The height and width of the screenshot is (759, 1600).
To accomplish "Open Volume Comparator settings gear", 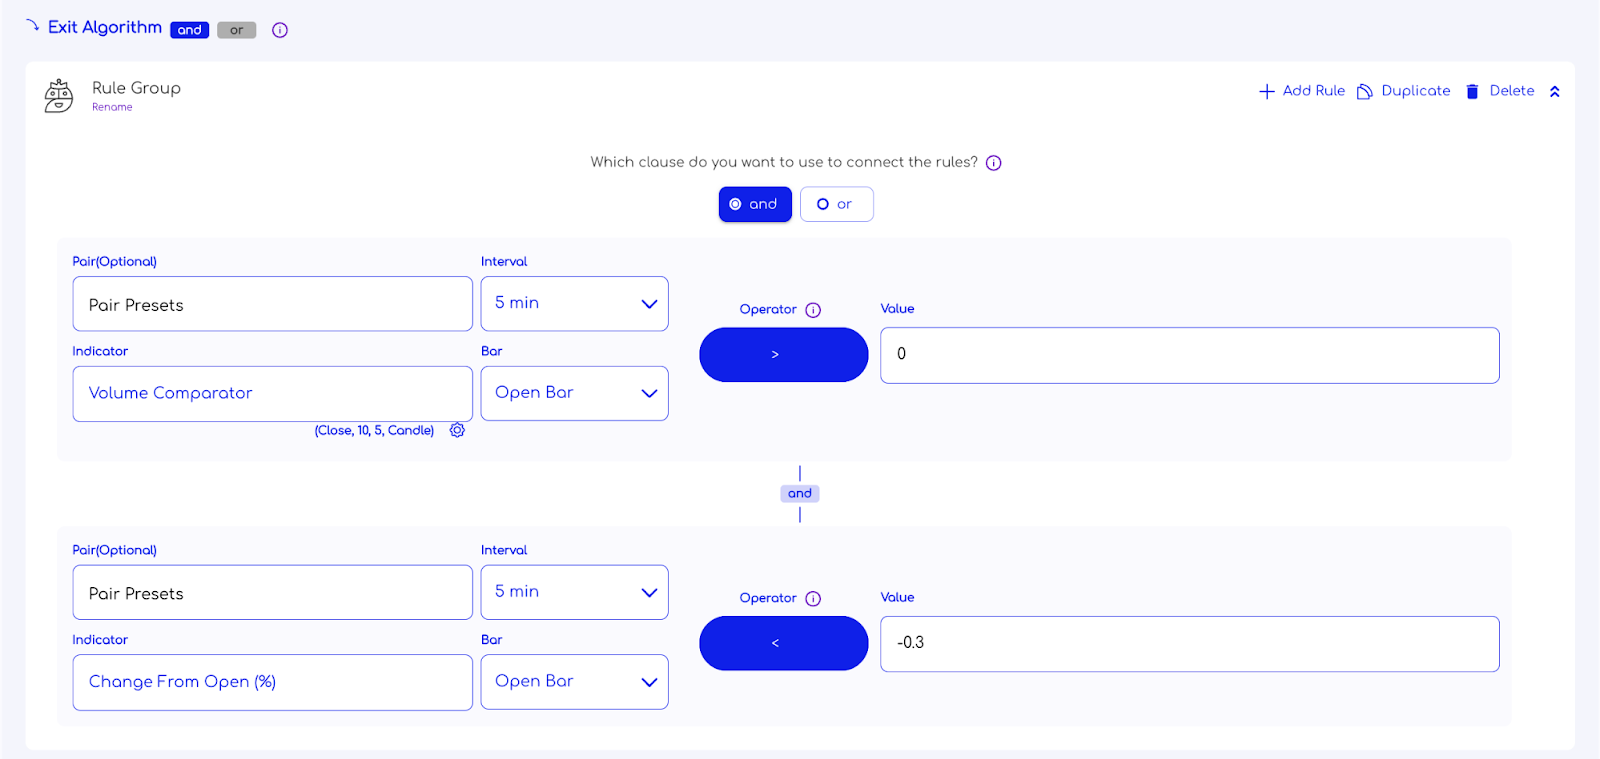I will tap(457, 430).
